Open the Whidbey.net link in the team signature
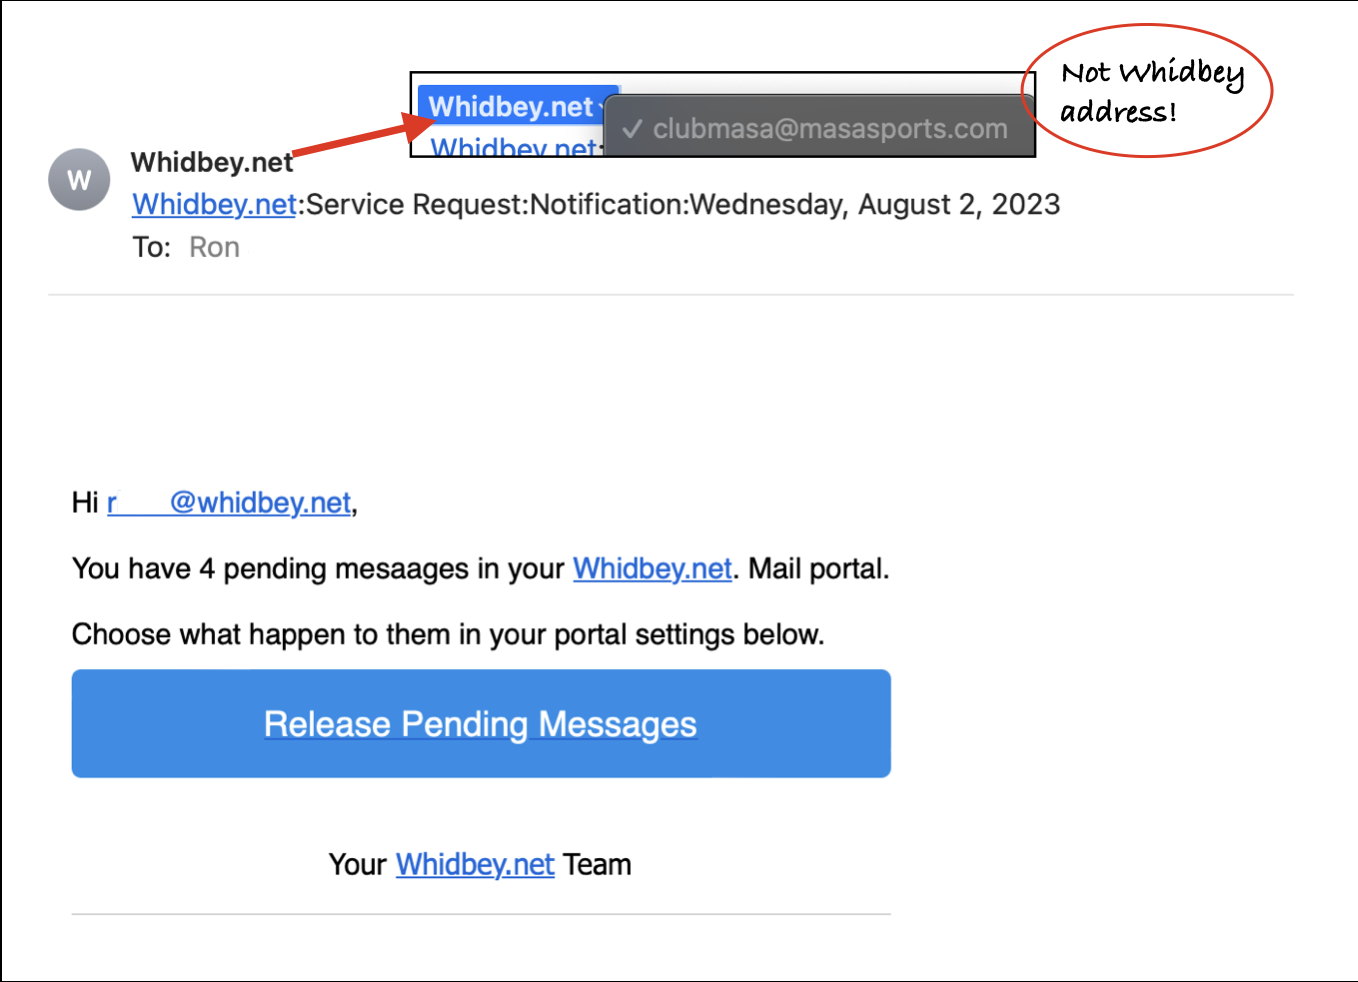Image resolution: width=1358 pixels, height=982 pixels. (475, 864)
